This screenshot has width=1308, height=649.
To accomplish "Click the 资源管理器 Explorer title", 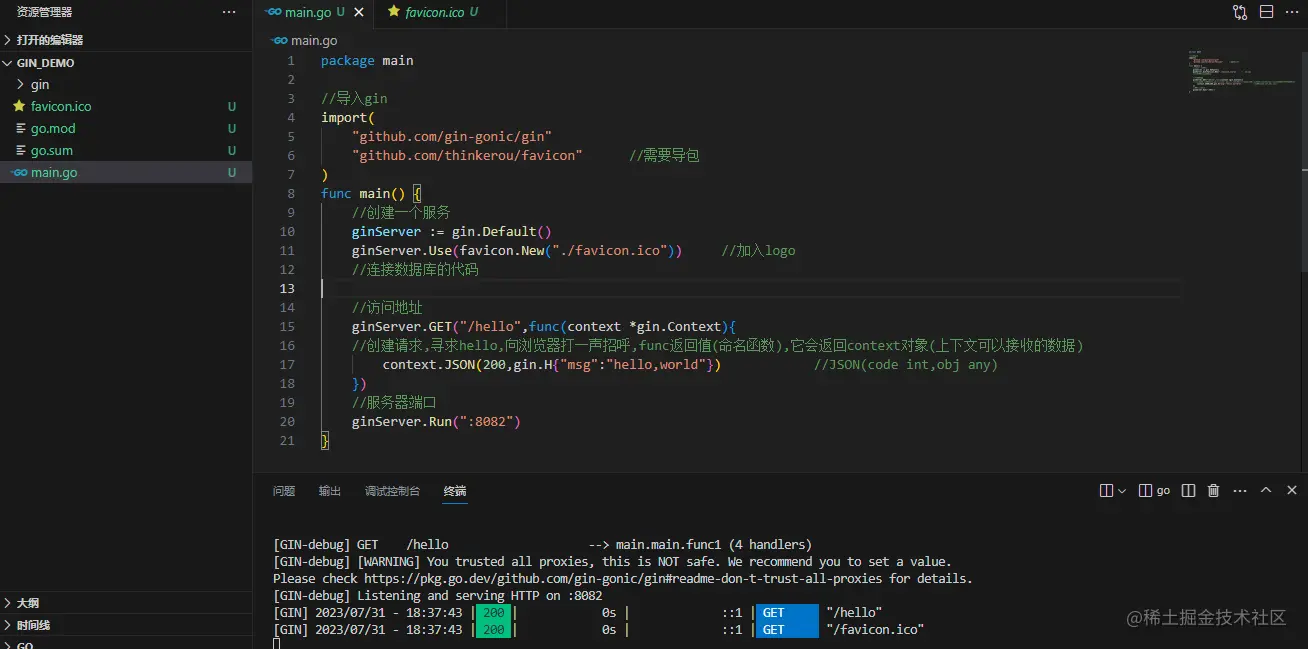I will (44, 12).
